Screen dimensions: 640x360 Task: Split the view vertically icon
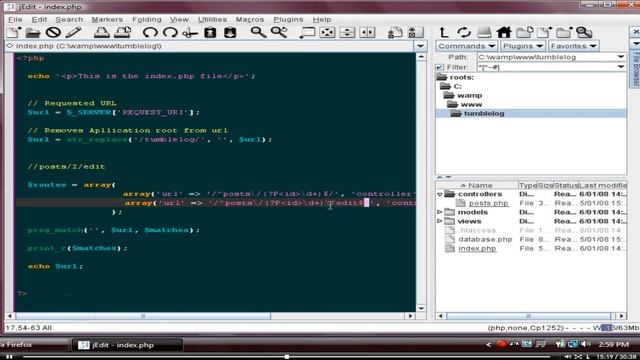click(x=367, y=32)
